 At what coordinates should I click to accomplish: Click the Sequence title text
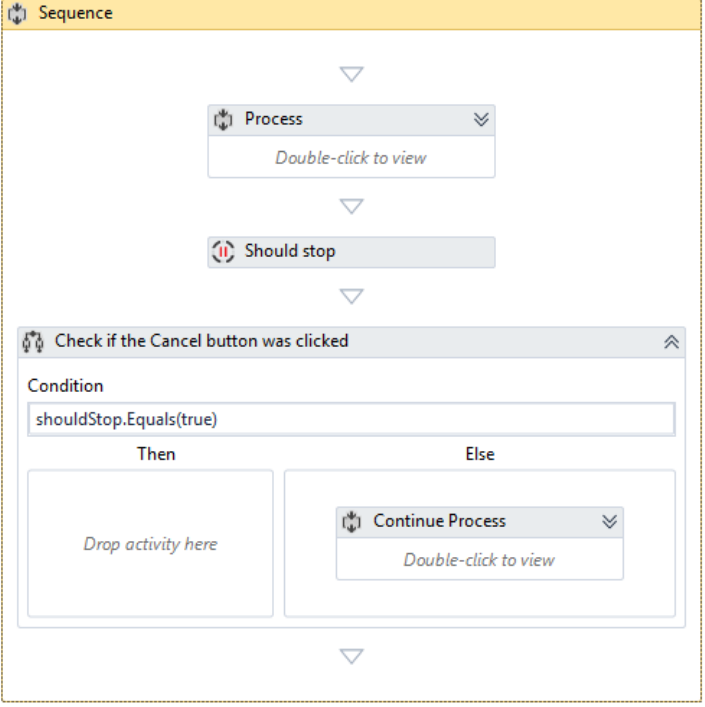[75, 14]
